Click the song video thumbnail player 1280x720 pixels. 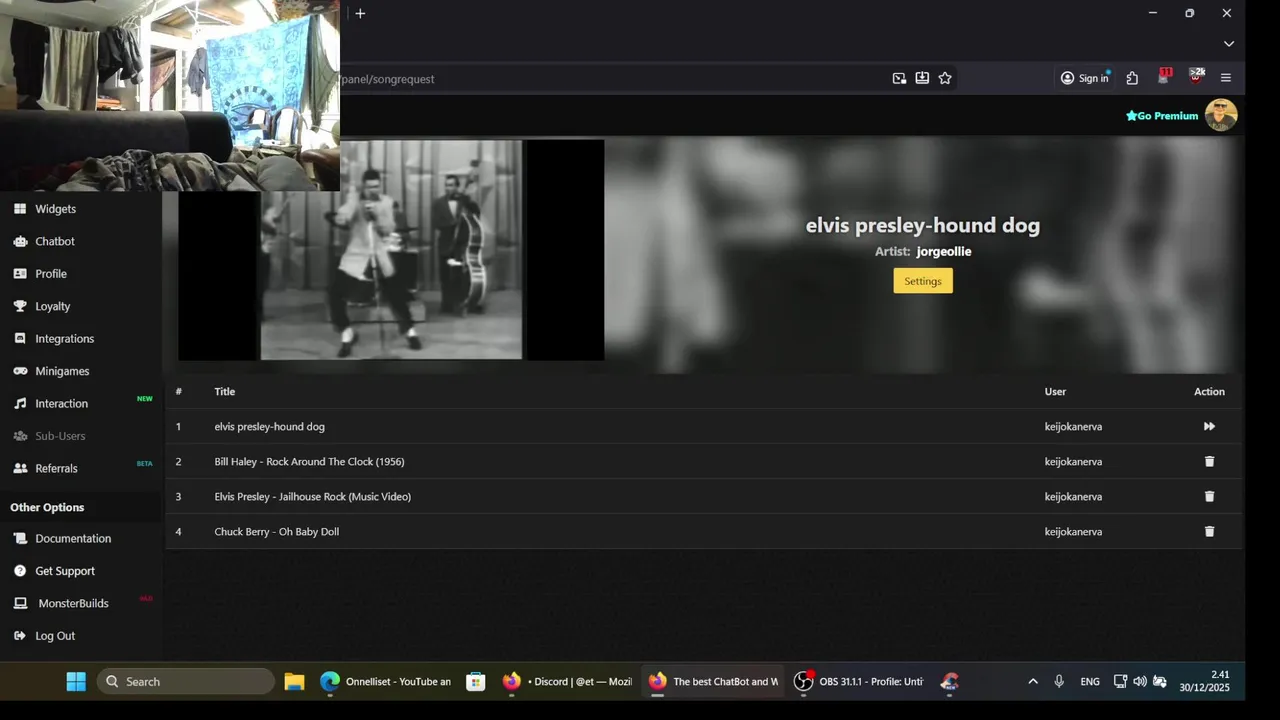click(391, 250)
